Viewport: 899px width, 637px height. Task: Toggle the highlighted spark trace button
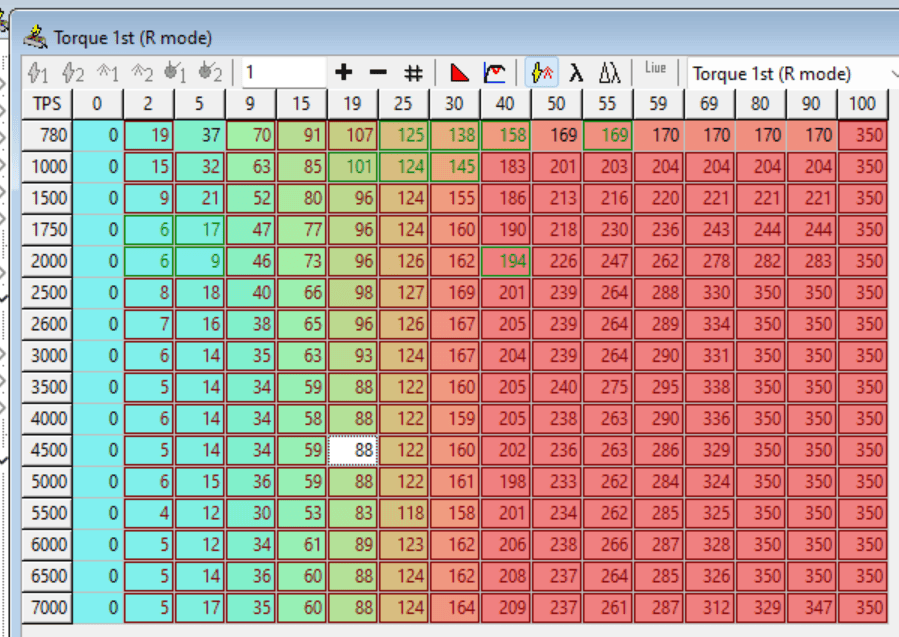coord(541,73)
